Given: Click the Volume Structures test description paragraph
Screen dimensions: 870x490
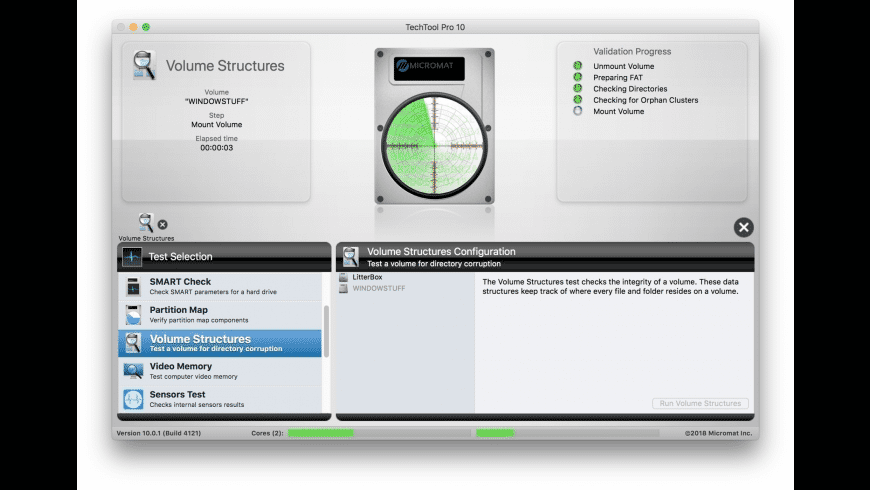Looking at the screenshot, I should [x=610, y=286].
